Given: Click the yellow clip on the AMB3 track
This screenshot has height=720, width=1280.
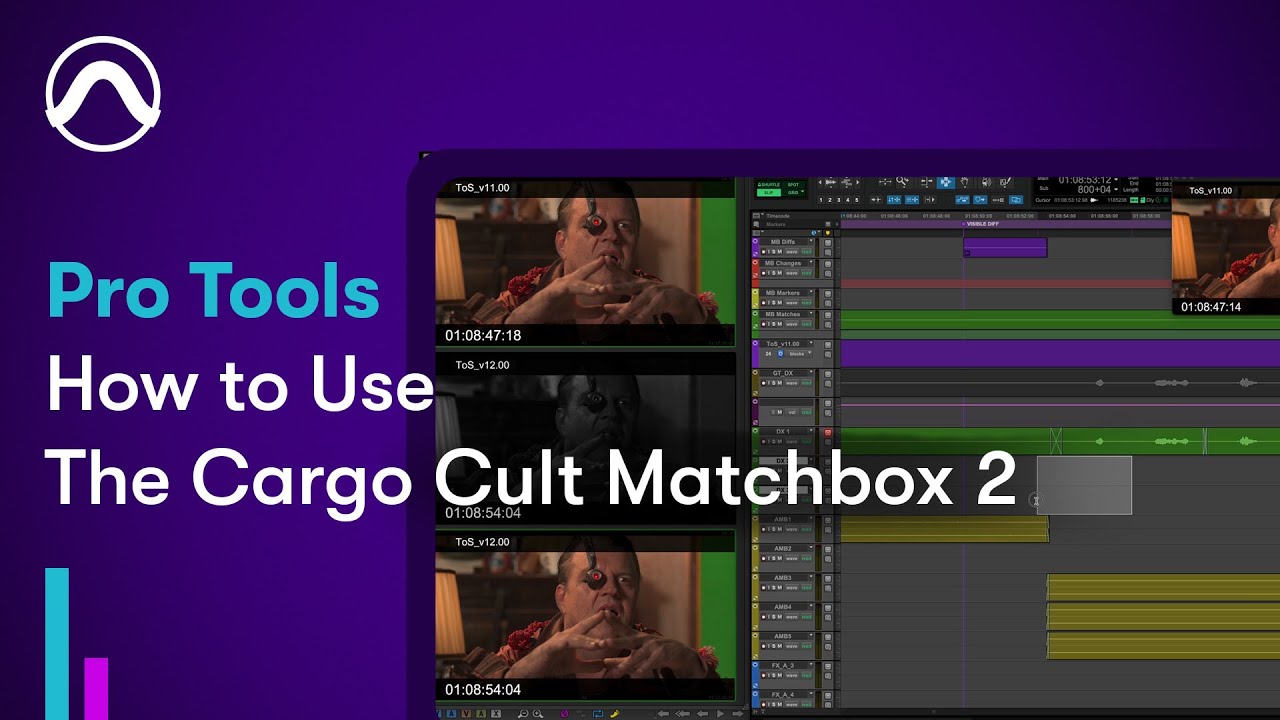Looking at the screenshot, I should pos(1163,587).
